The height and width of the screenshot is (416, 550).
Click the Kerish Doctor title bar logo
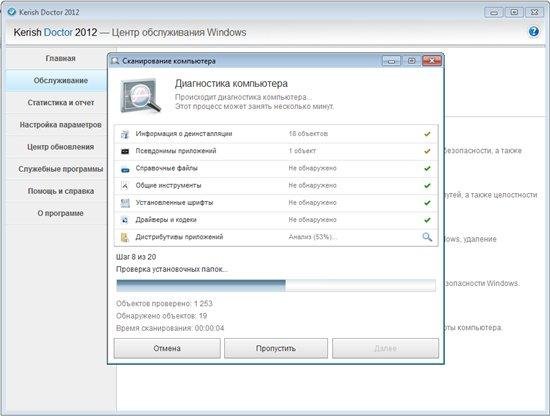pos(12,12)
